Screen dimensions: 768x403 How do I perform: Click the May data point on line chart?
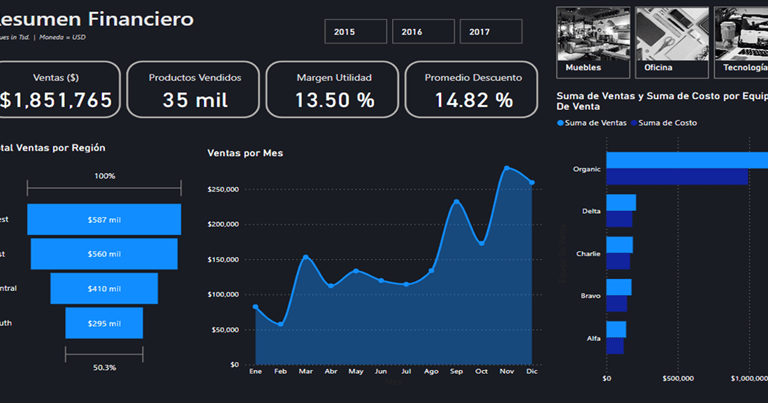click(x=356, y=271)
